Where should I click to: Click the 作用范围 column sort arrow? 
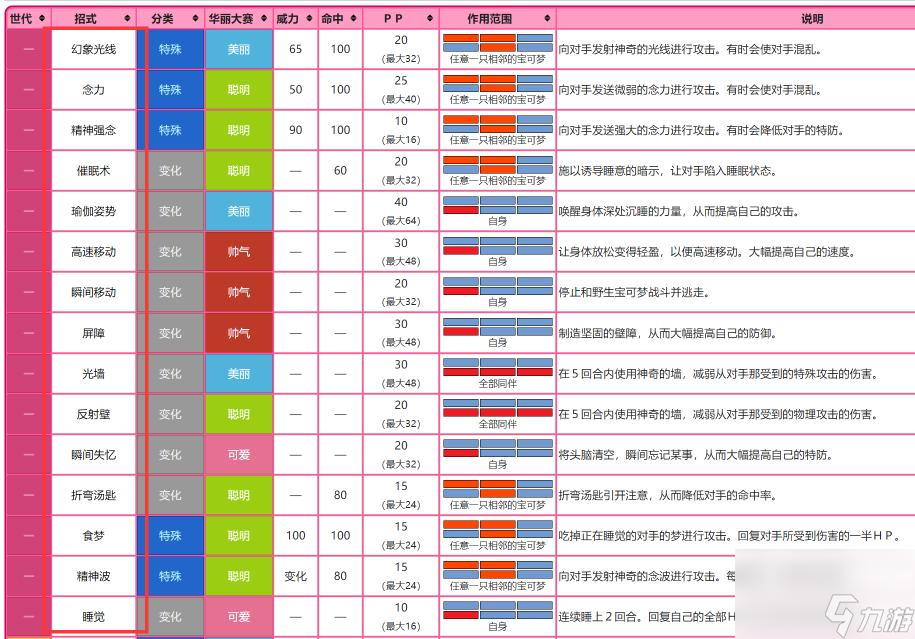pyautogui.click(x=547, y=19)
